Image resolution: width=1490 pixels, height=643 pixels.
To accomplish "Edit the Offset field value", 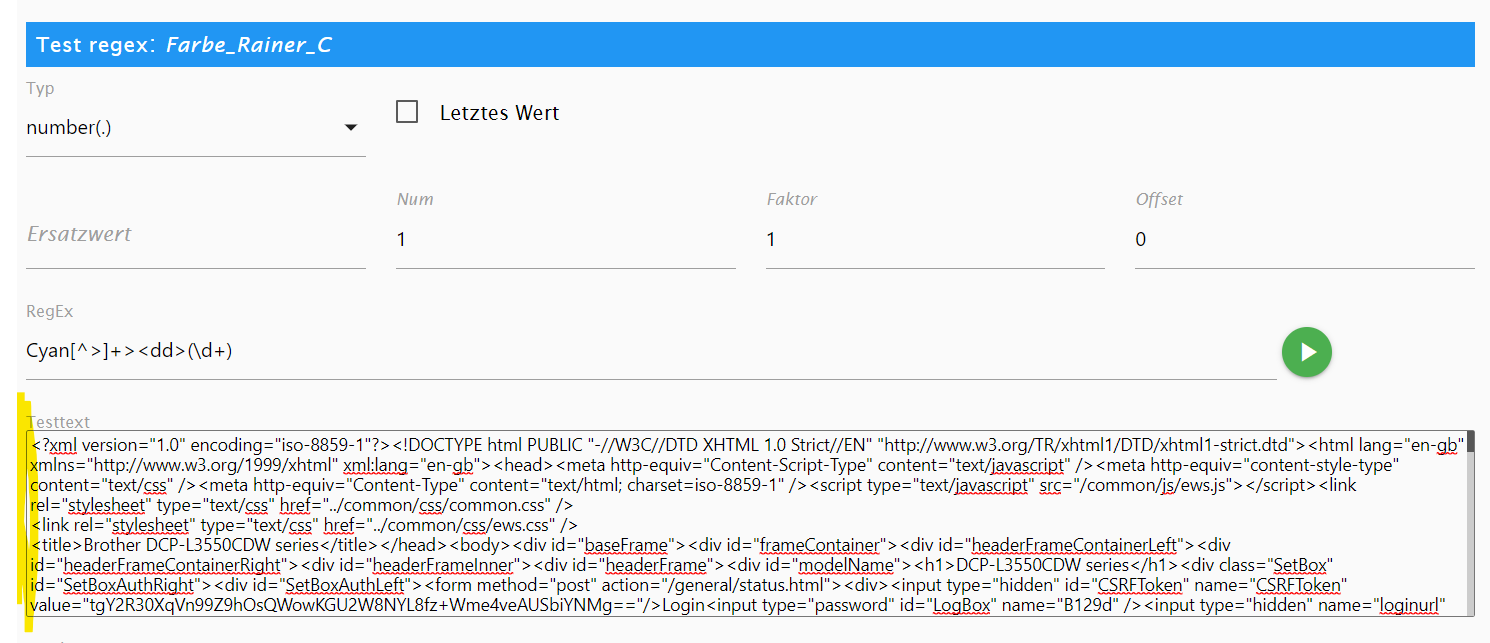I will click(1304, 239).
